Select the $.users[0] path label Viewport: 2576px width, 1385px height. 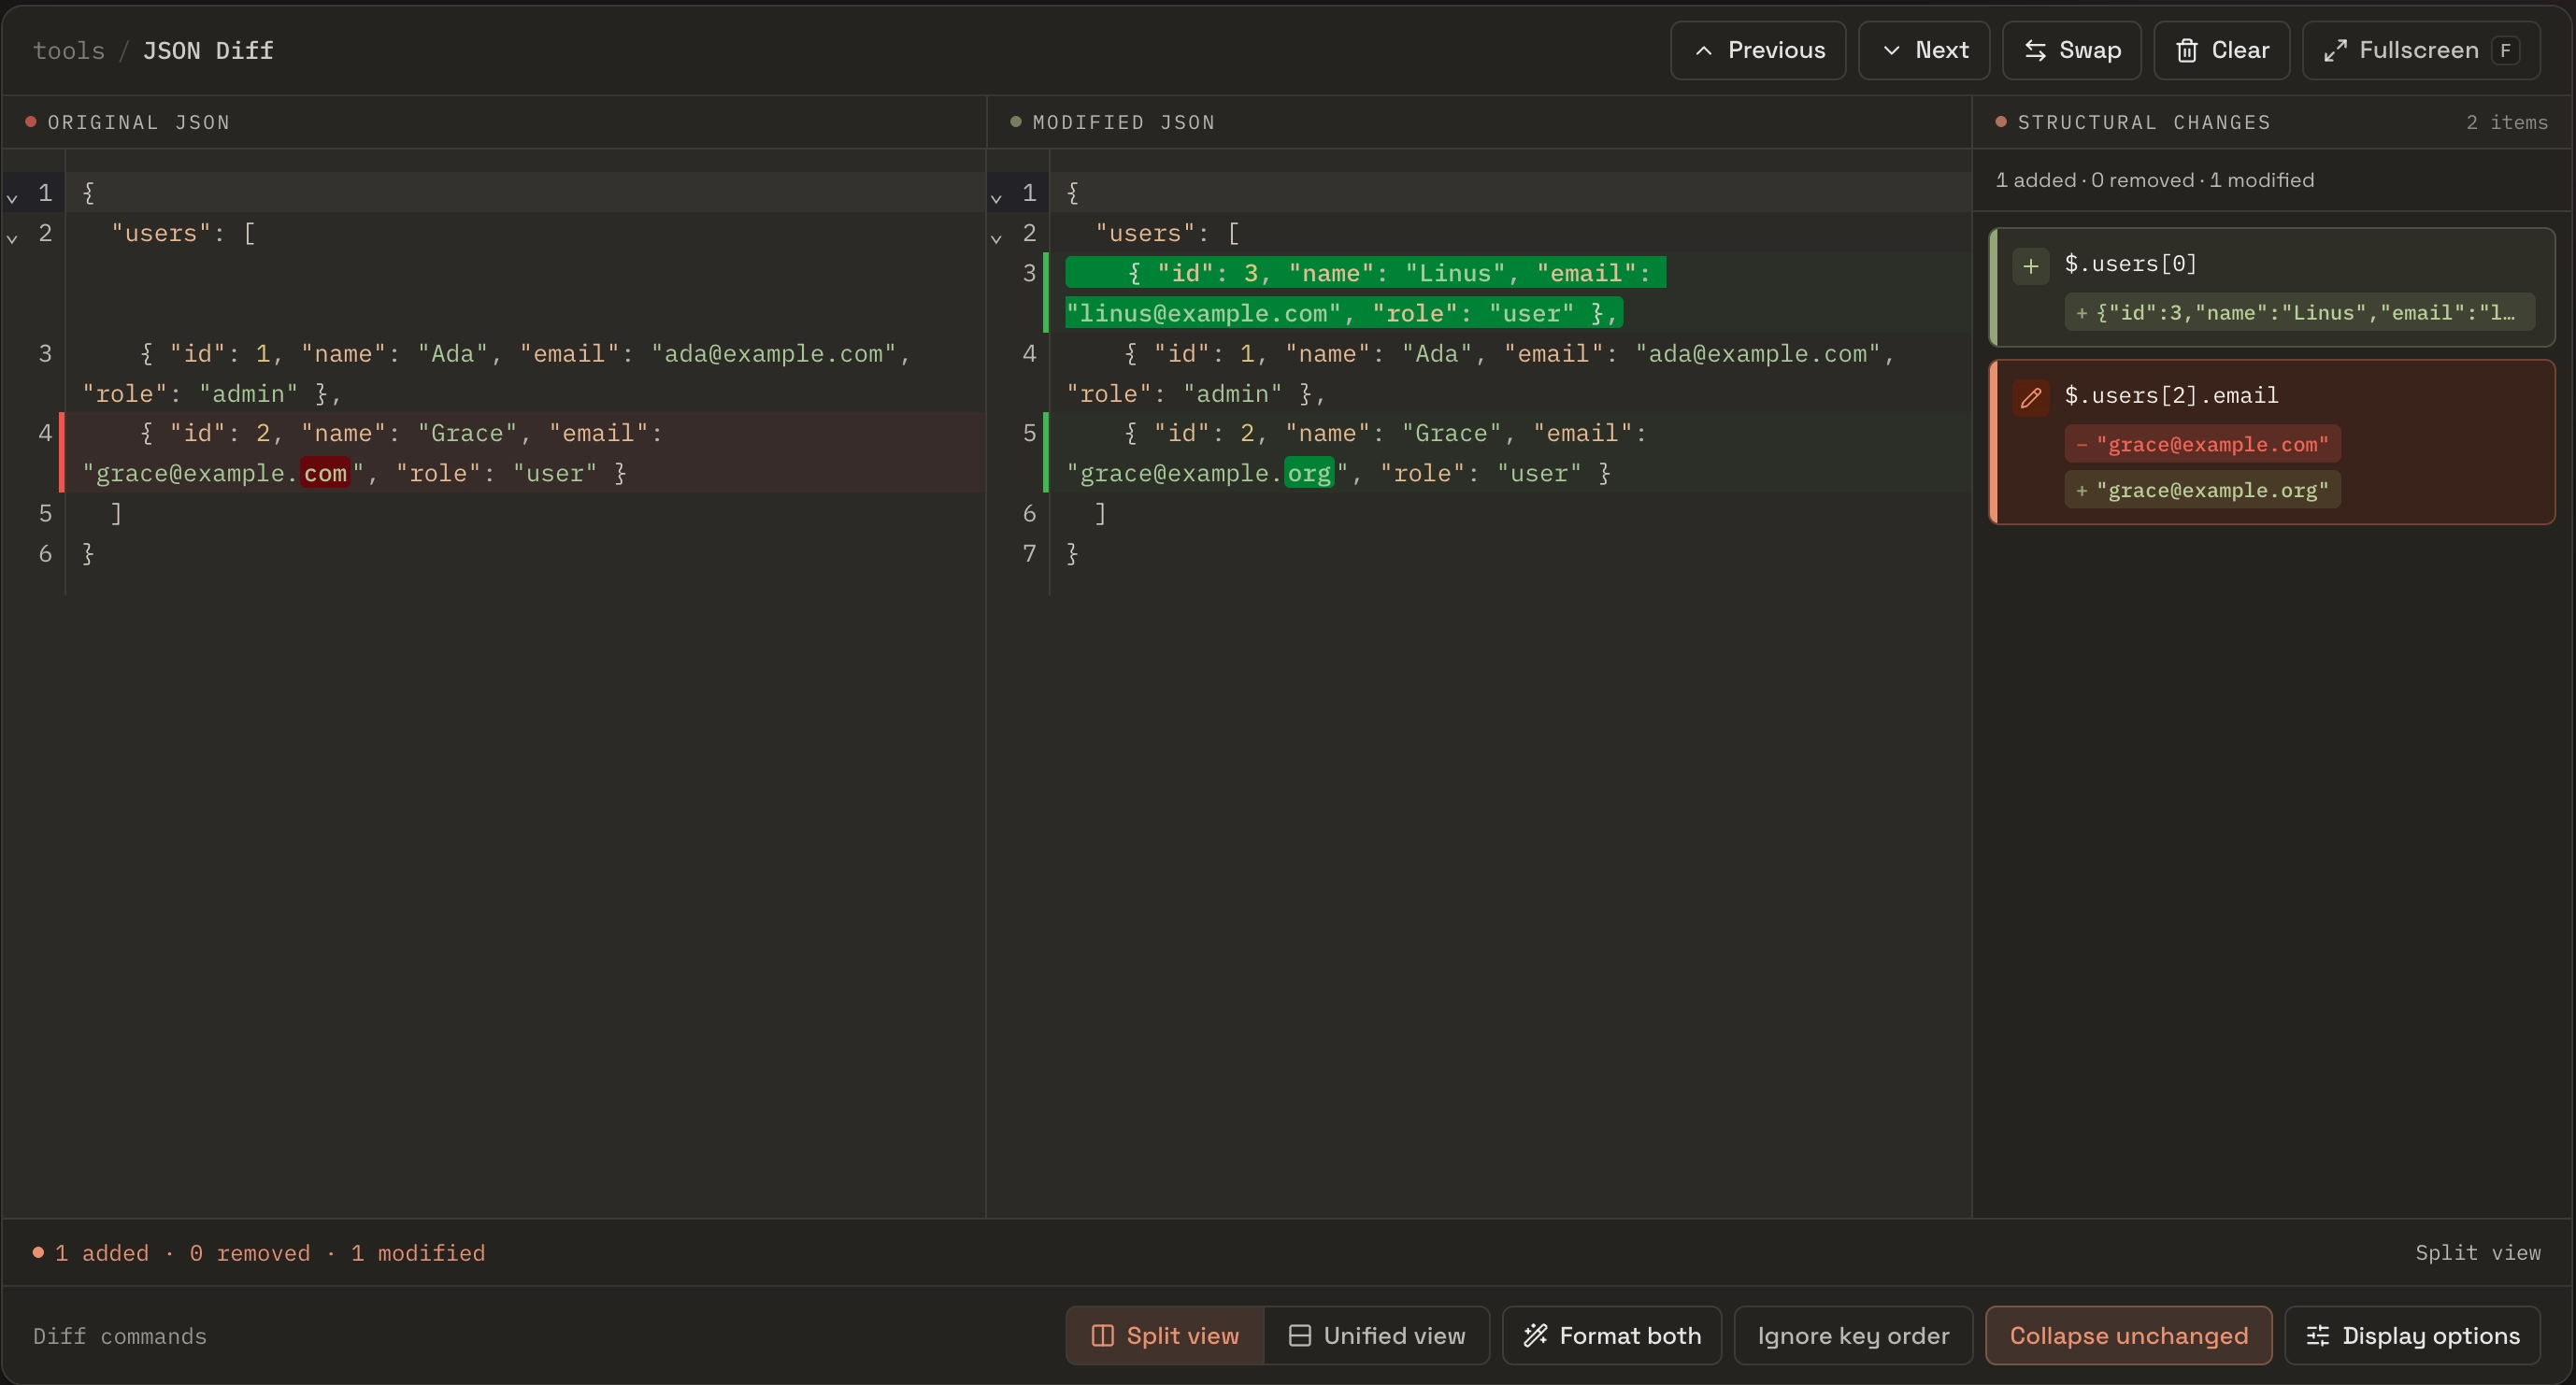coord(2130,264)
